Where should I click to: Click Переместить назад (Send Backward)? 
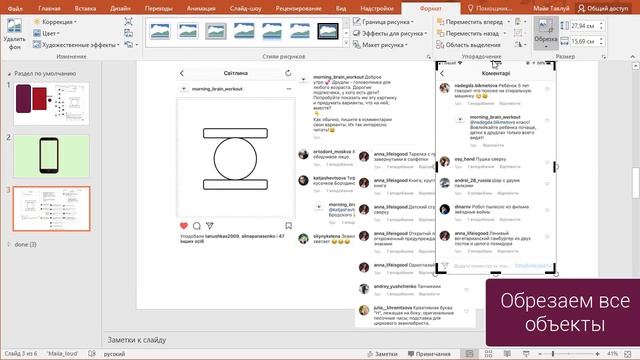468,33
